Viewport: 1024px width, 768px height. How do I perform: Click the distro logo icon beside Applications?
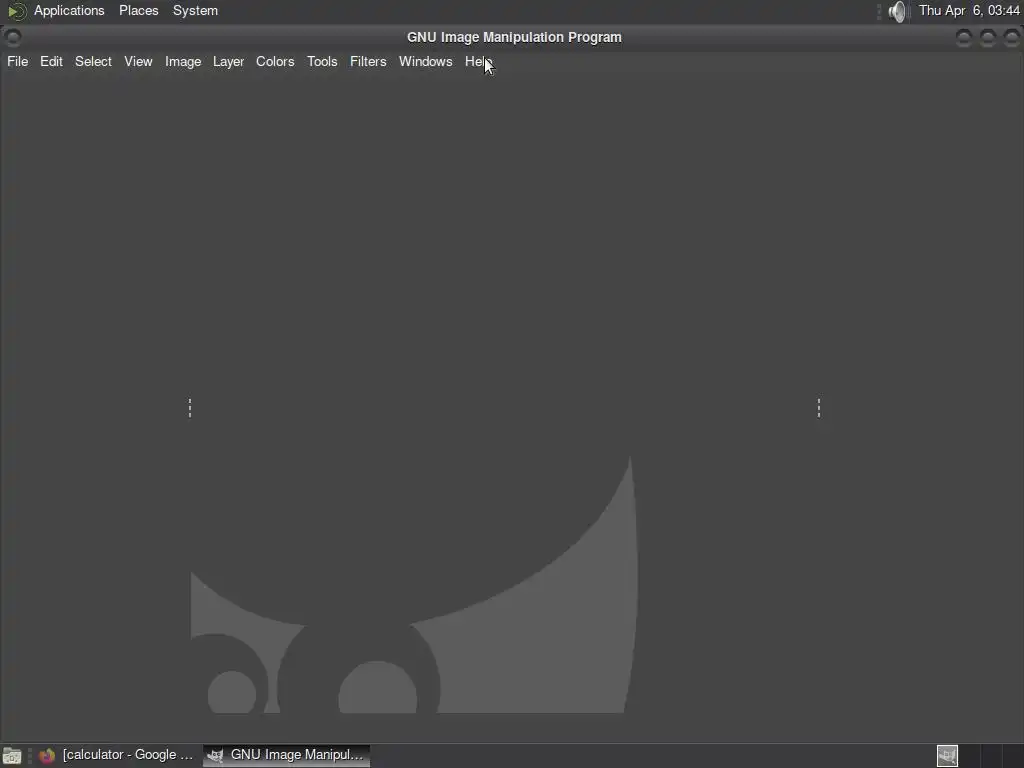coord(16,11)
